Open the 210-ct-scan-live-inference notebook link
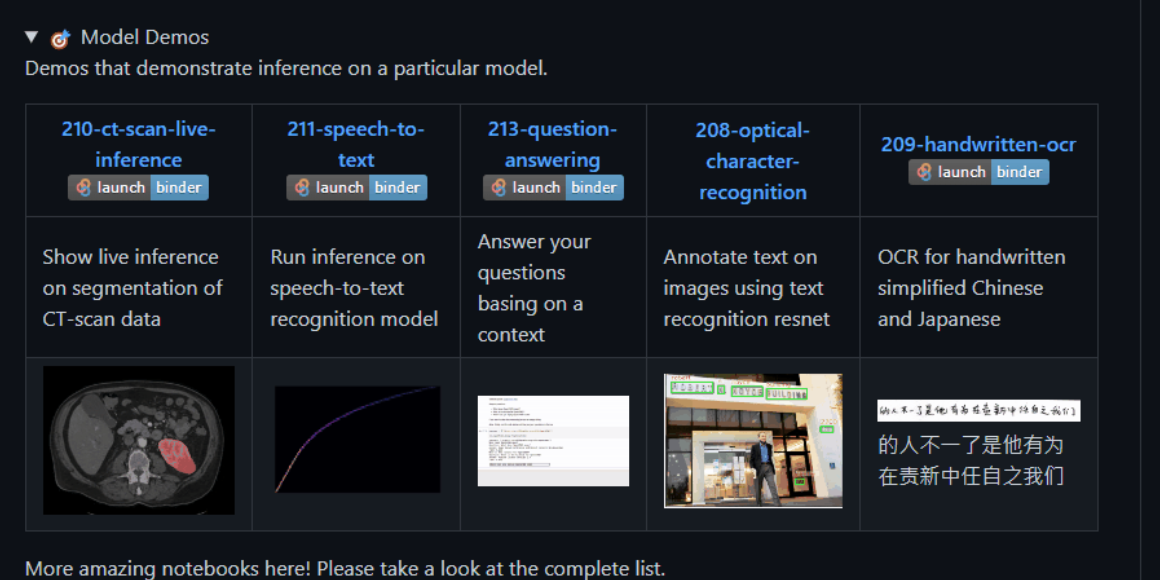 point(138,144)
